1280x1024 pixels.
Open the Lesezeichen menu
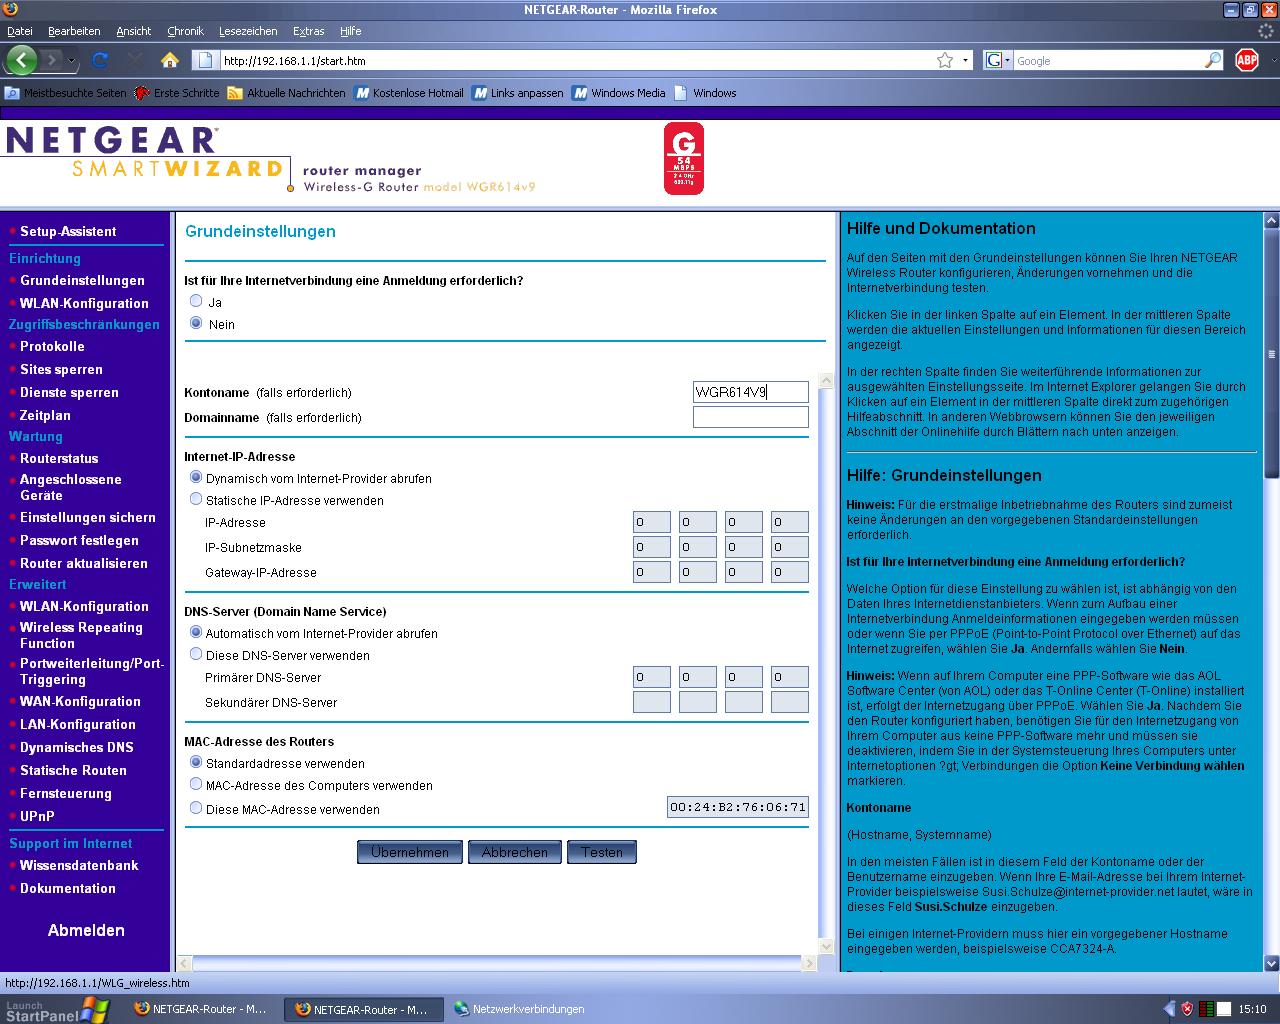point(249,31)
